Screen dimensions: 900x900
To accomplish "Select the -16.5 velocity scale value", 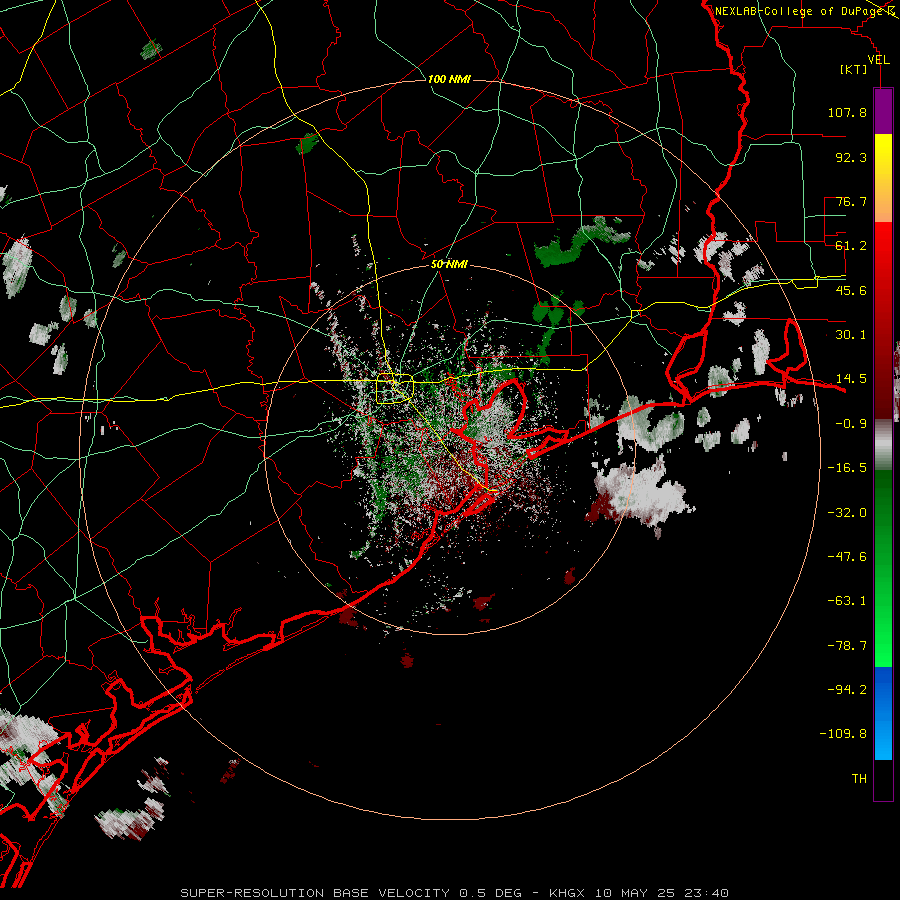I will (847, 468).
